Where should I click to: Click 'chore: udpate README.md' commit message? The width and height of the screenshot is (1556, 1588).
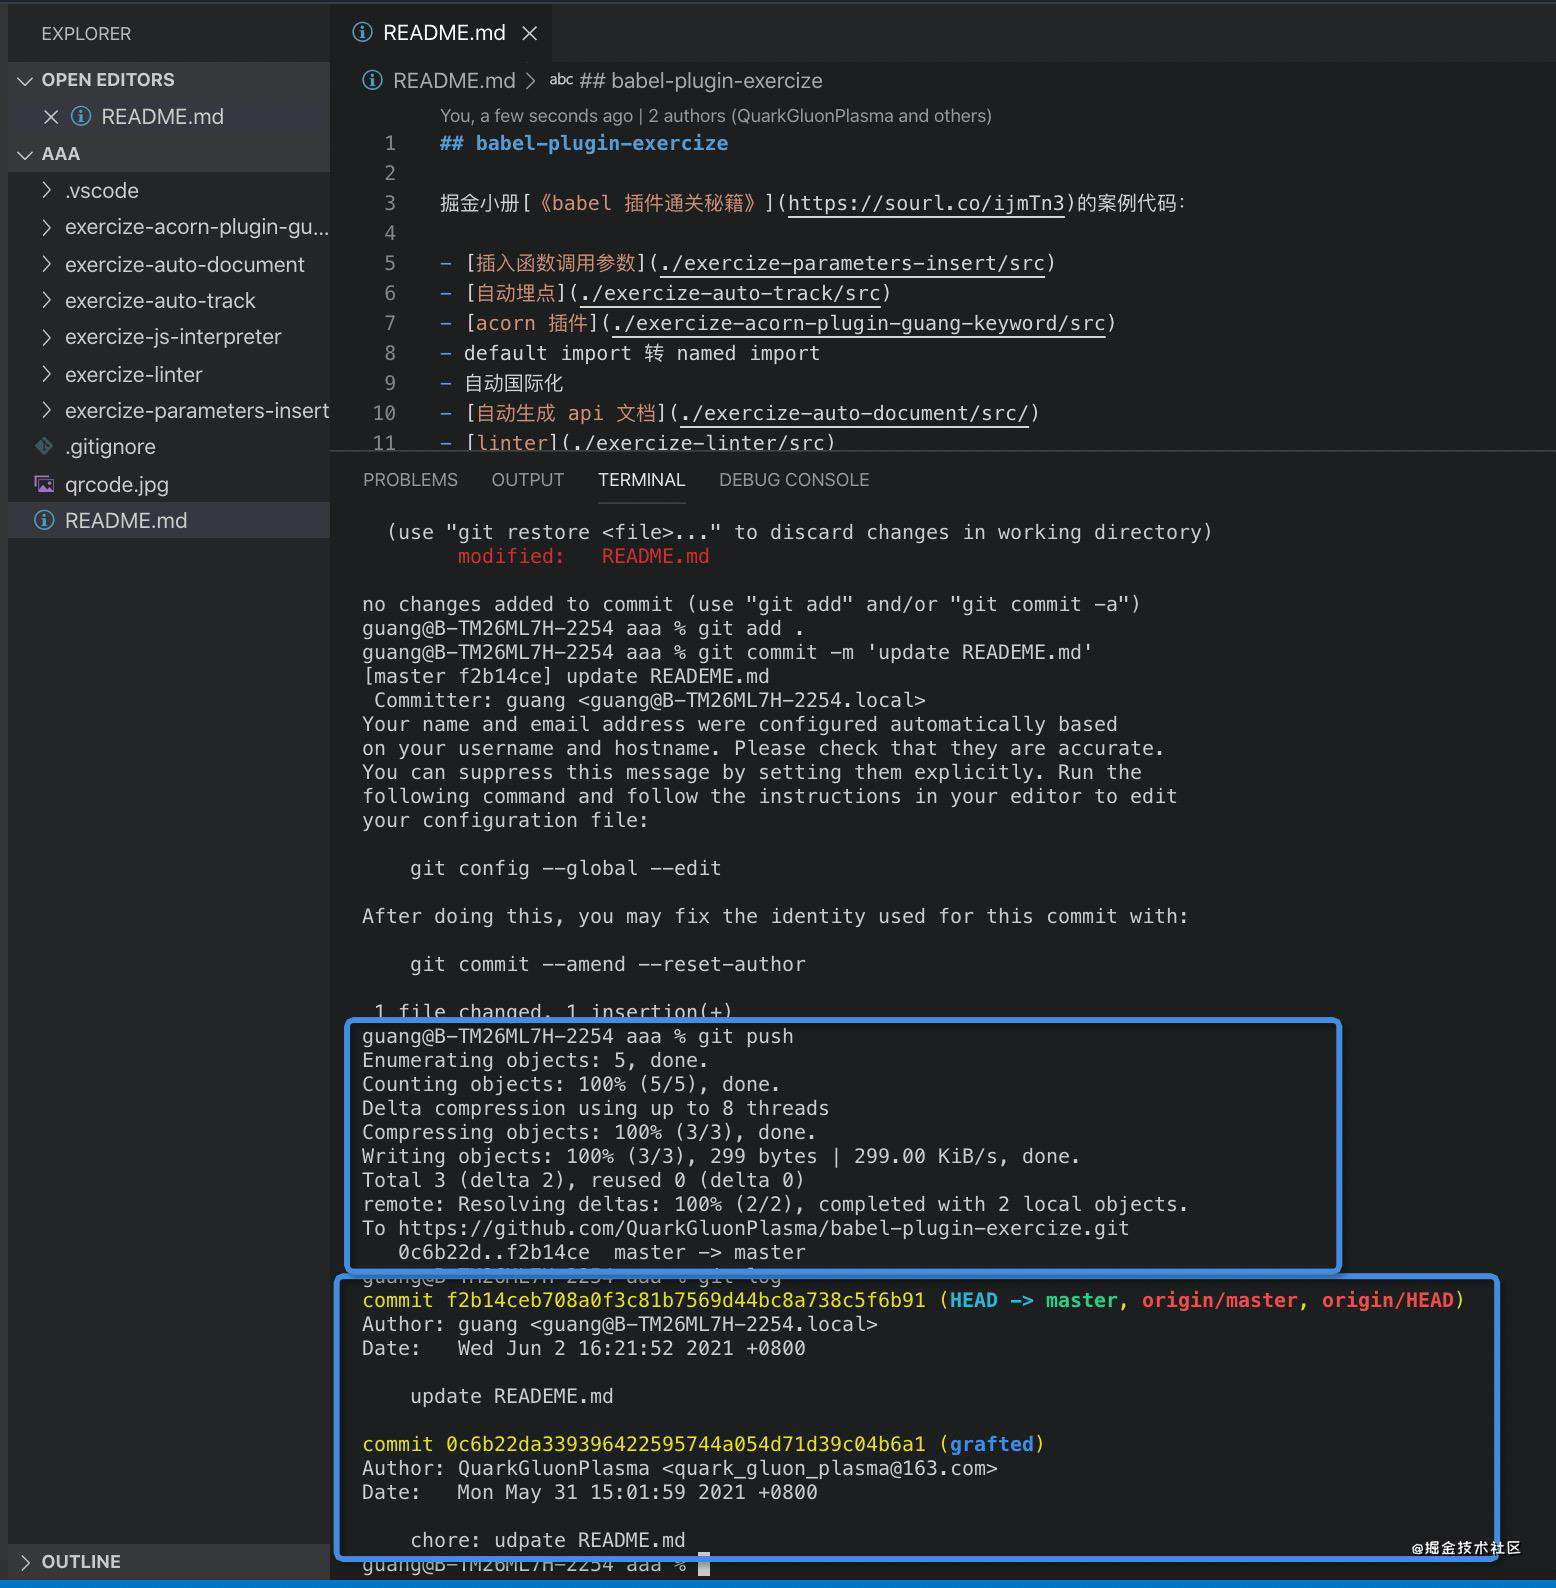548,1540
